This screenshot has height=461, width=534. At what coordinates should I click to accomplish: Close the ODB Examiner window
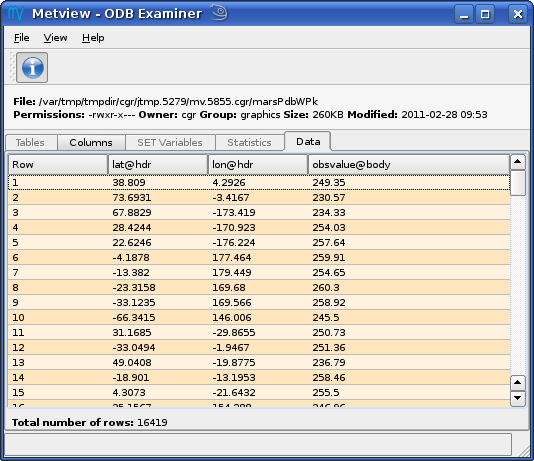pyautogui.click(x=518, y=14)
